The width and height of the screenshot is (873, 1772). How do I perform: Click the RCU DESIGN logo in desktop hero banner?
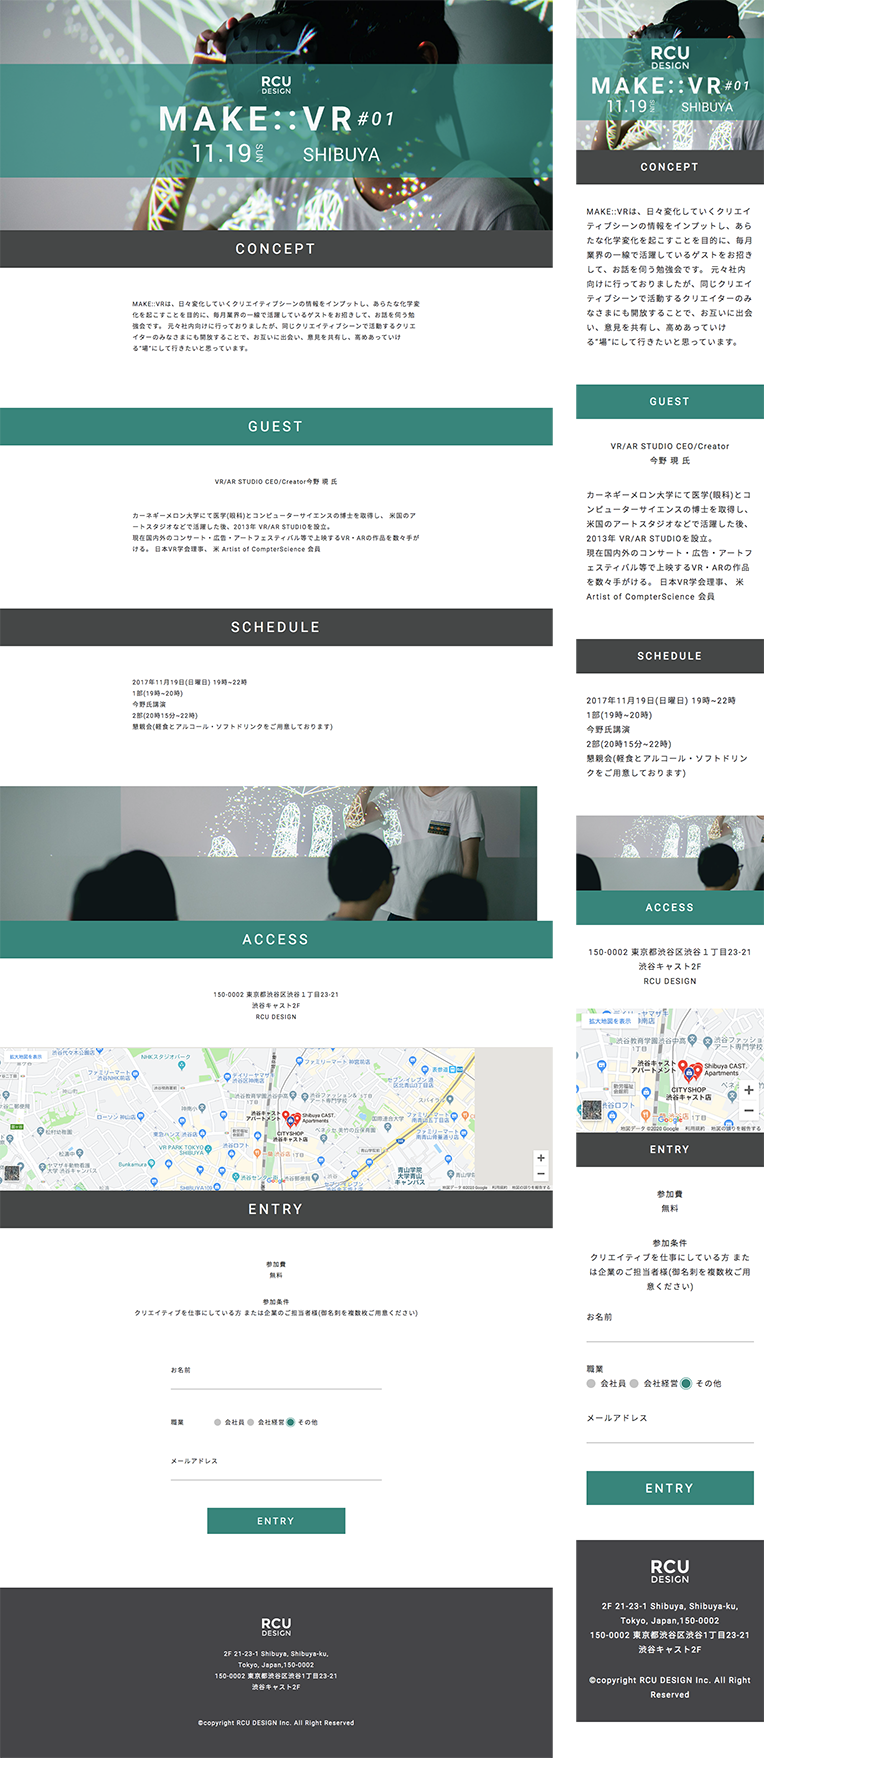(x=276, y=85)
